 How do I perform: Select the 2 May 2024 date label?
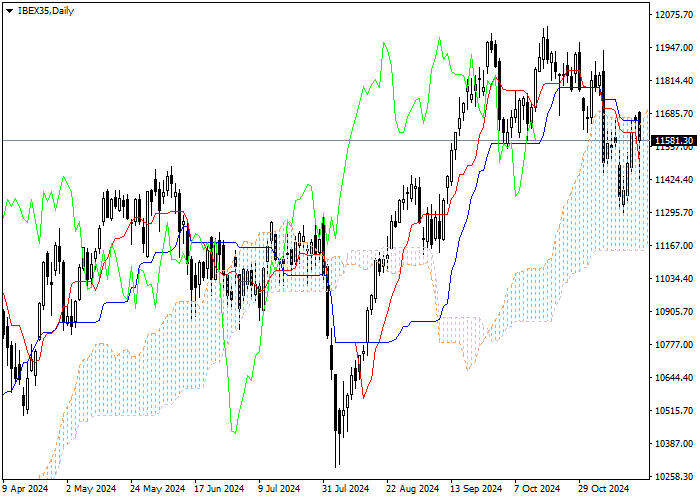91,489
